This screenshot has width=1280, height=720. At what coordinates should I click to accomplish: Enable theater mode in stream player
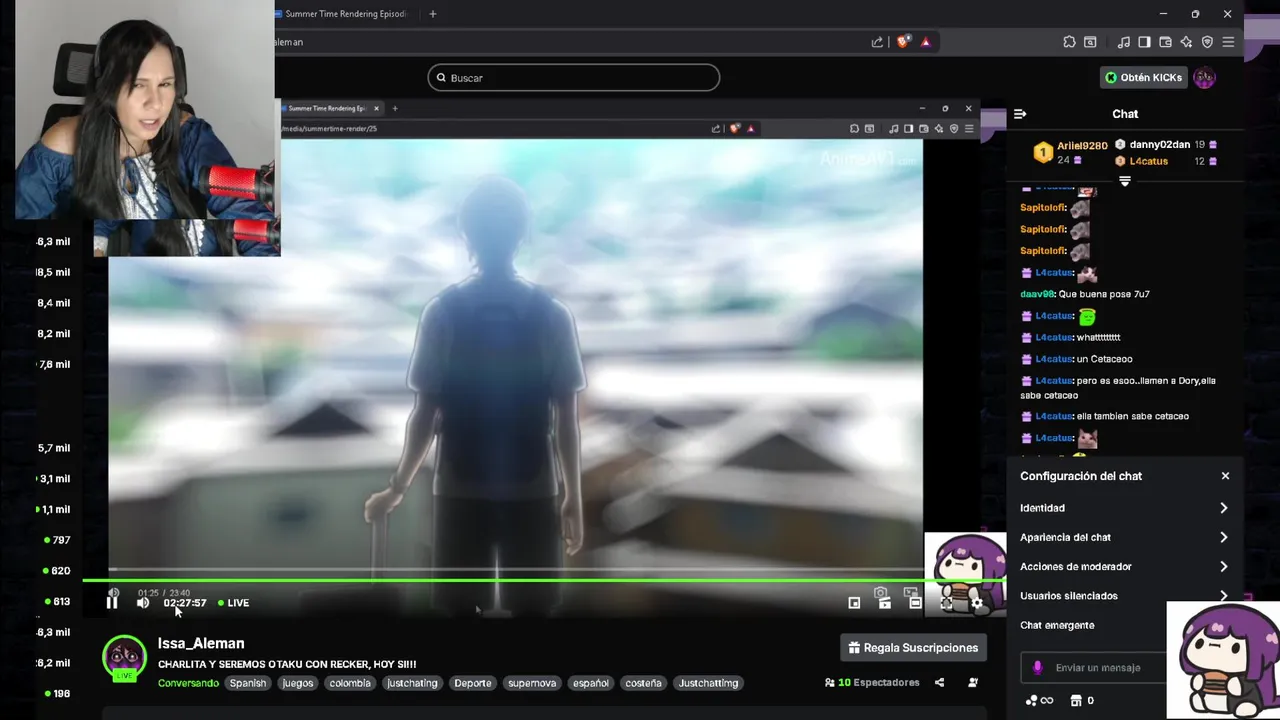tap(915, 603)
